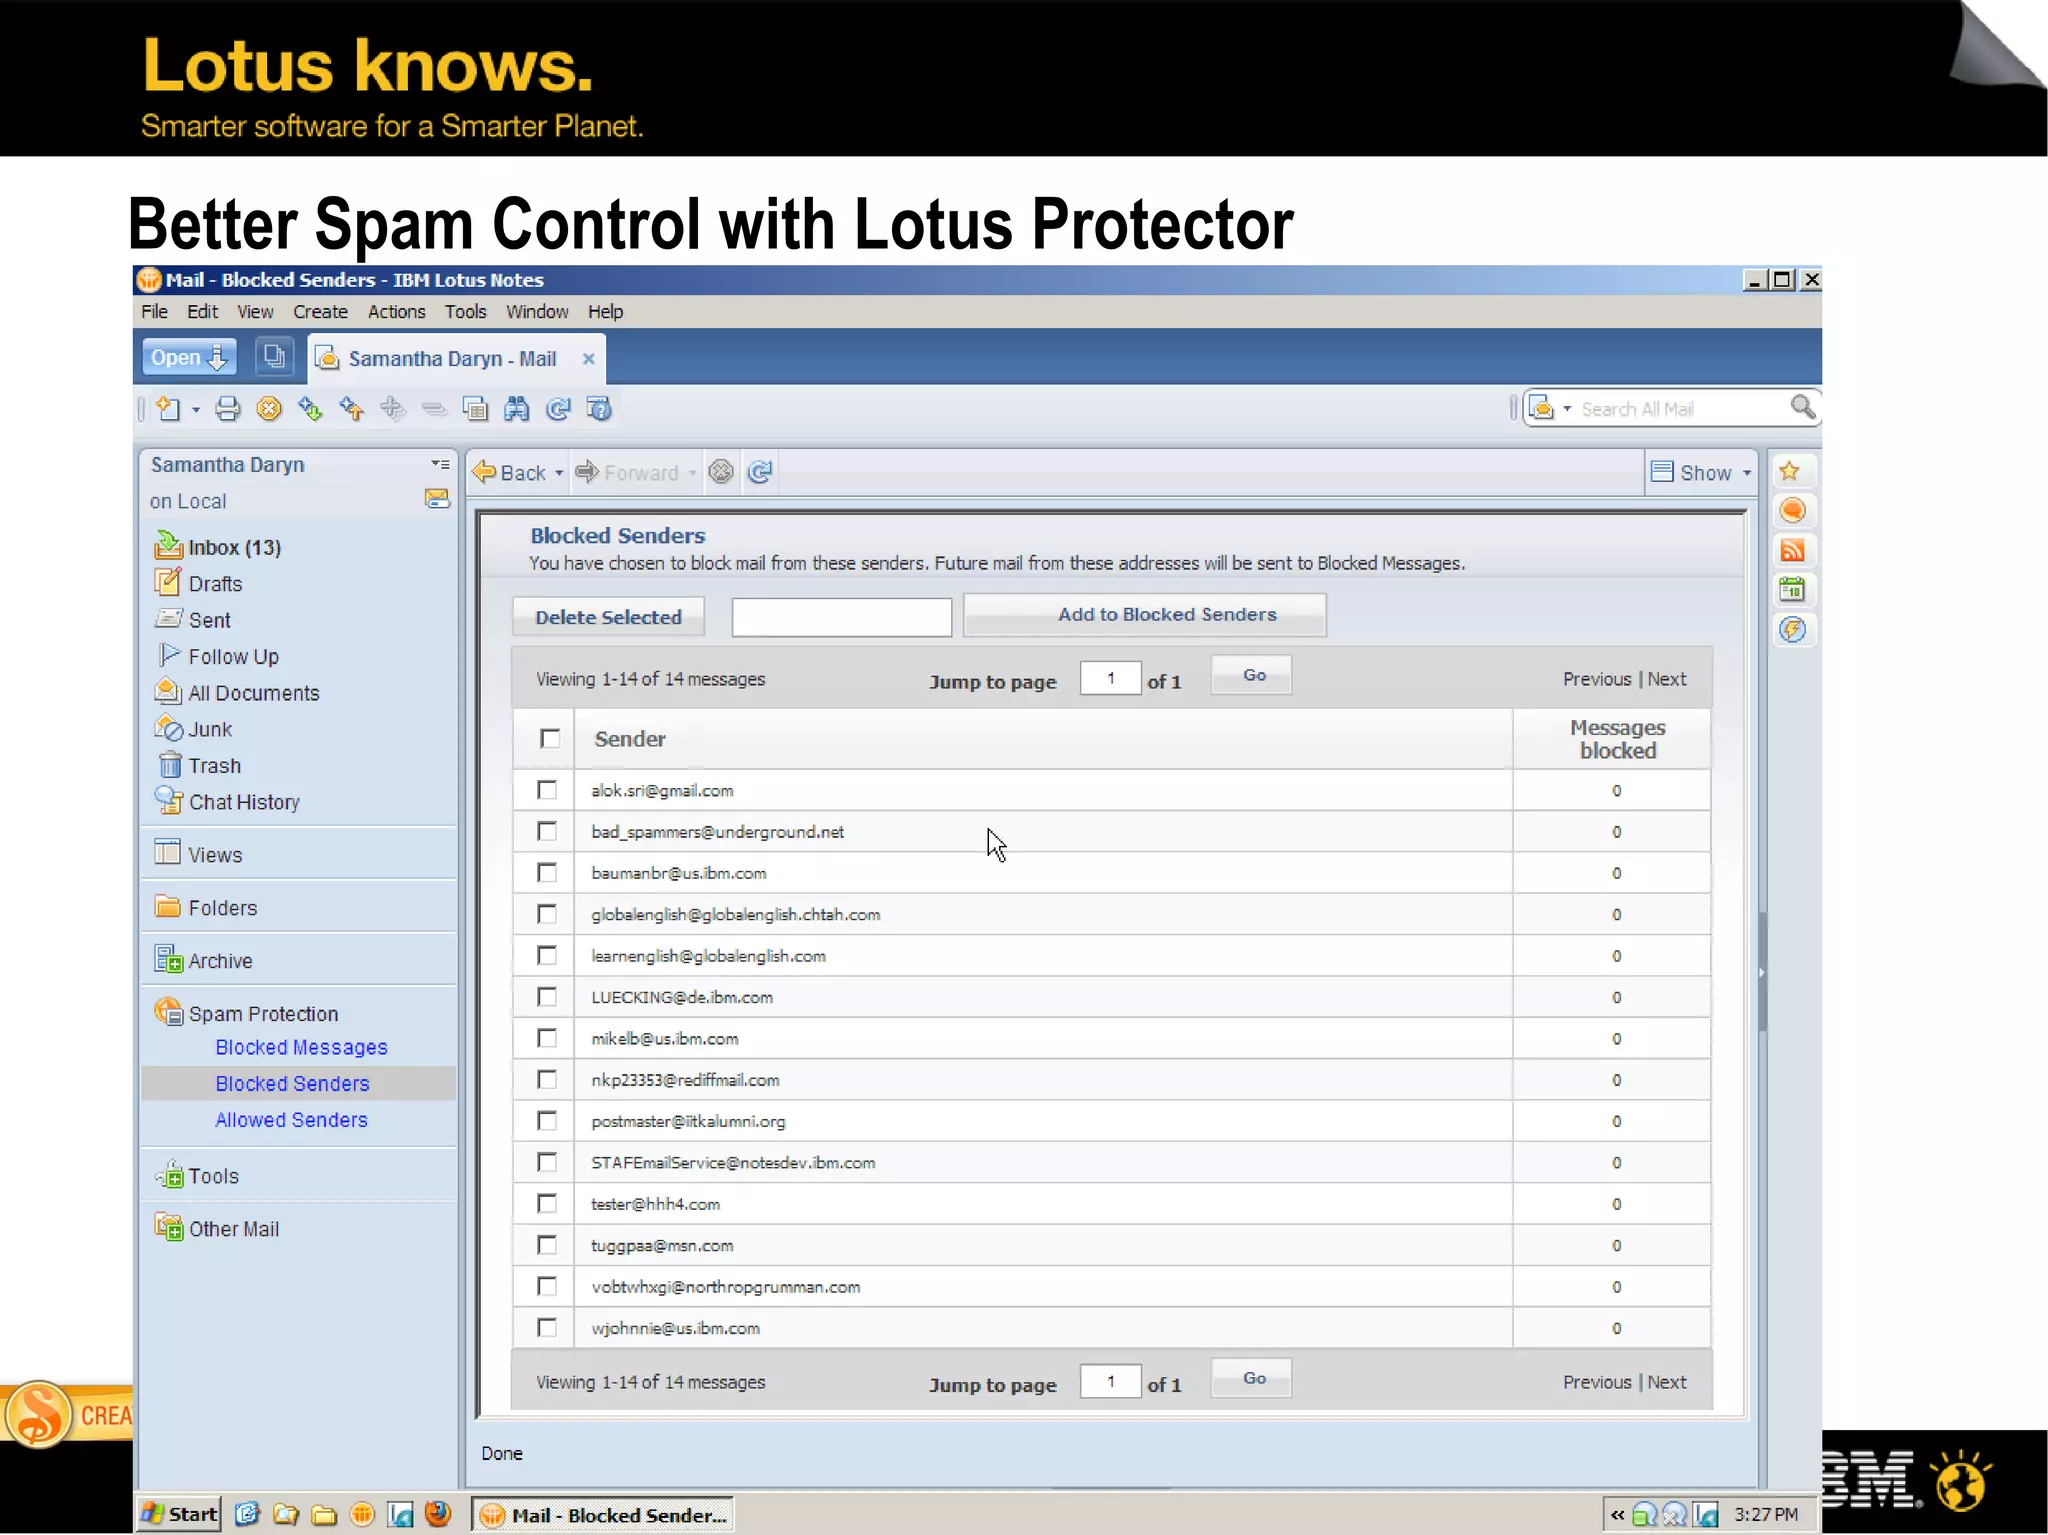Image resolution: width=2048 pixels, height=1535 pixels.
Task: Open Chat History
Action: (244, 802)
